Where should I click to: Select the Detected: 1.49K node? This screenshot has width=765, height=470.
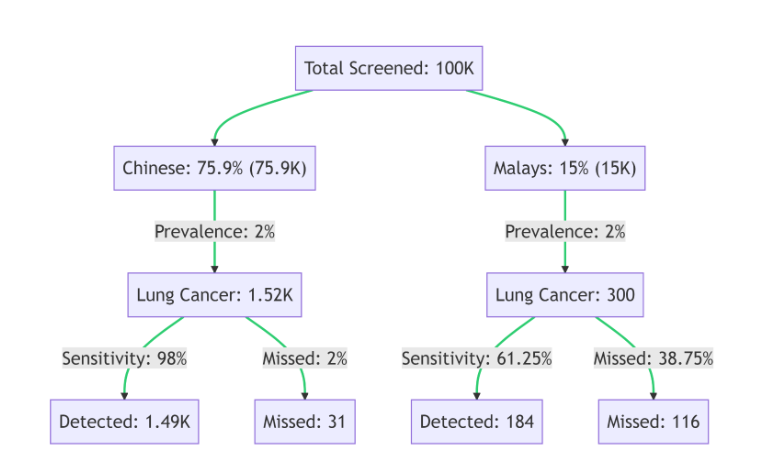125,422
